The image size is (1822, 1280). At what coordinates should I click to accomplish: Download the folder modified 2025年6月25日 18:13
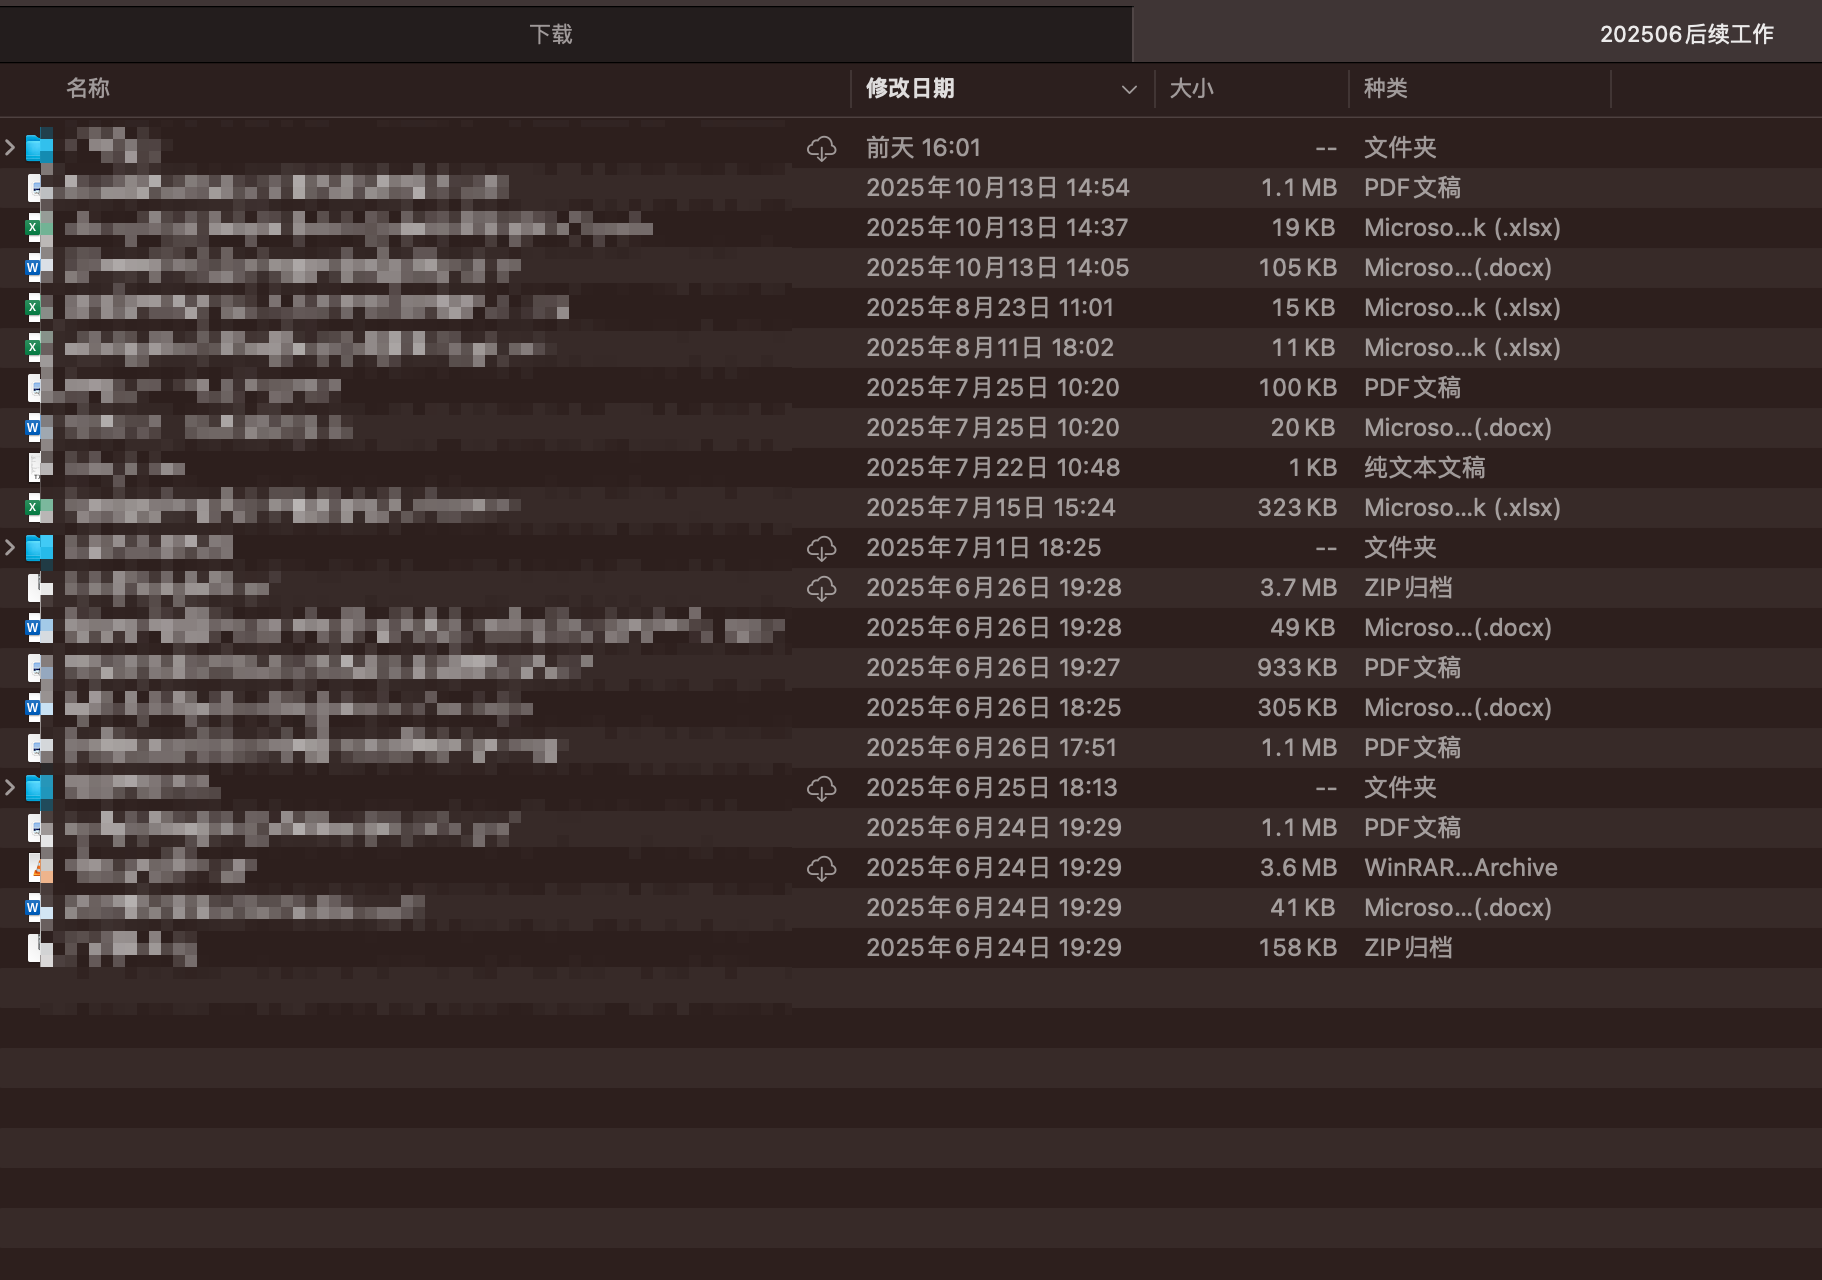821,788
